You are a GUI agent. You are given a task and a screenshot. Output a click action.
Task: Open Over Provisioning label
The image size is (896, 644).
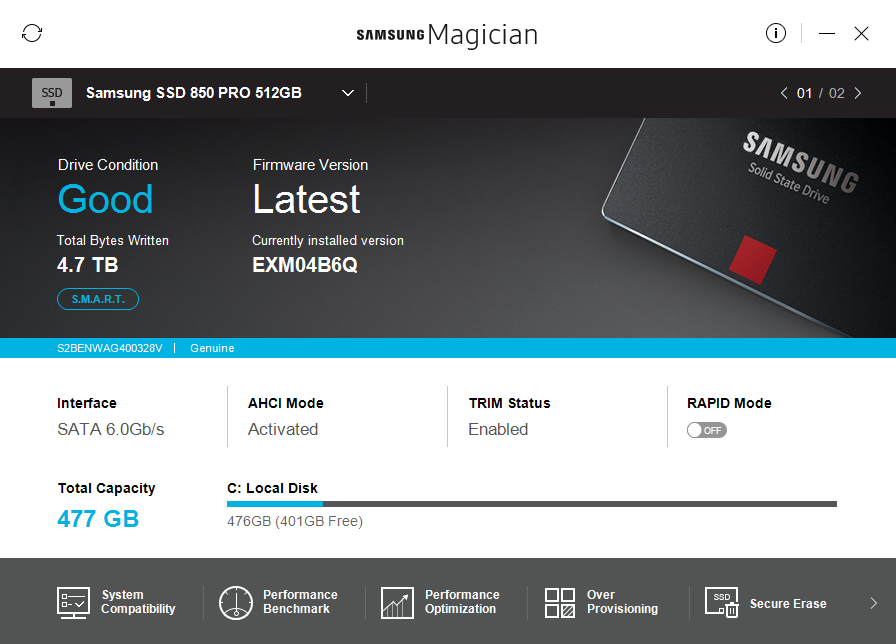click(622, 602)
